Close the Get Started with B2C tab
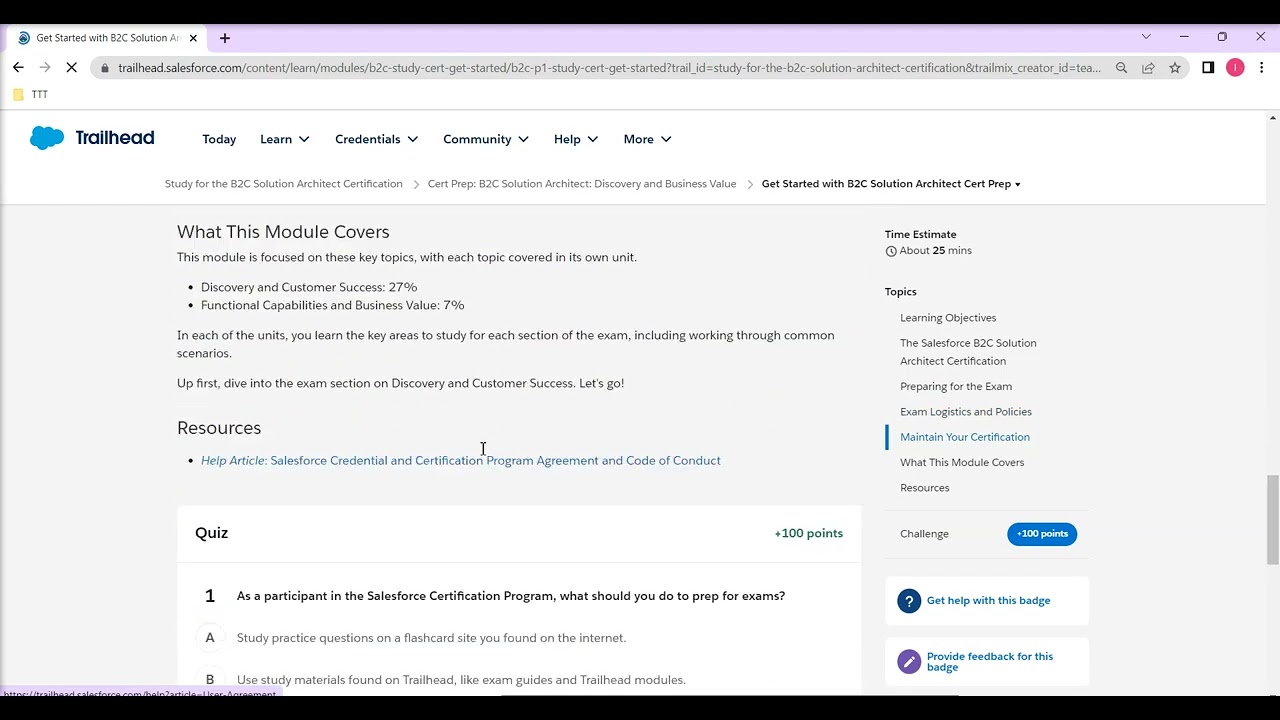The image size is (1280, 720). 193,38
